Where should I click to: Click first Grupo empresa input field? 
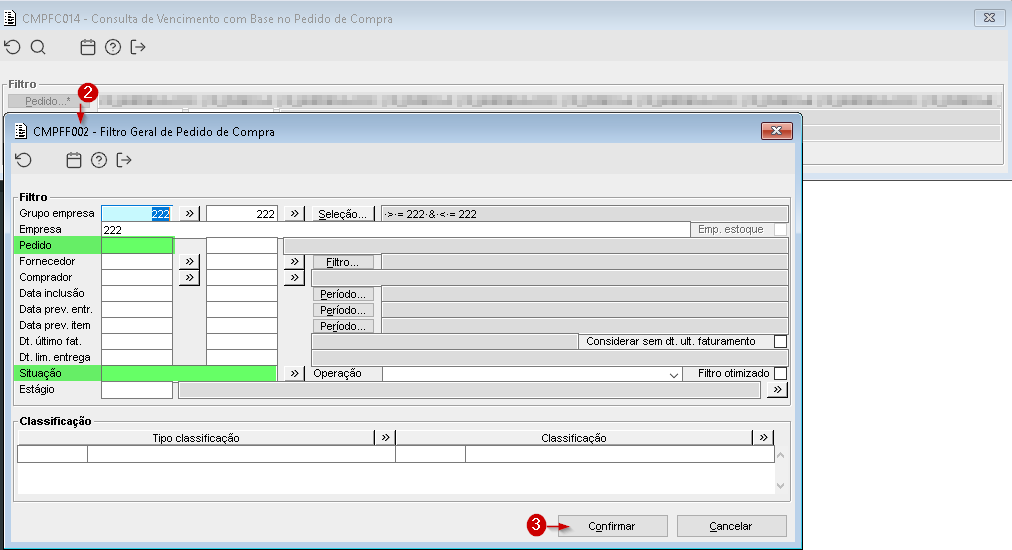[x=137, y=214]
